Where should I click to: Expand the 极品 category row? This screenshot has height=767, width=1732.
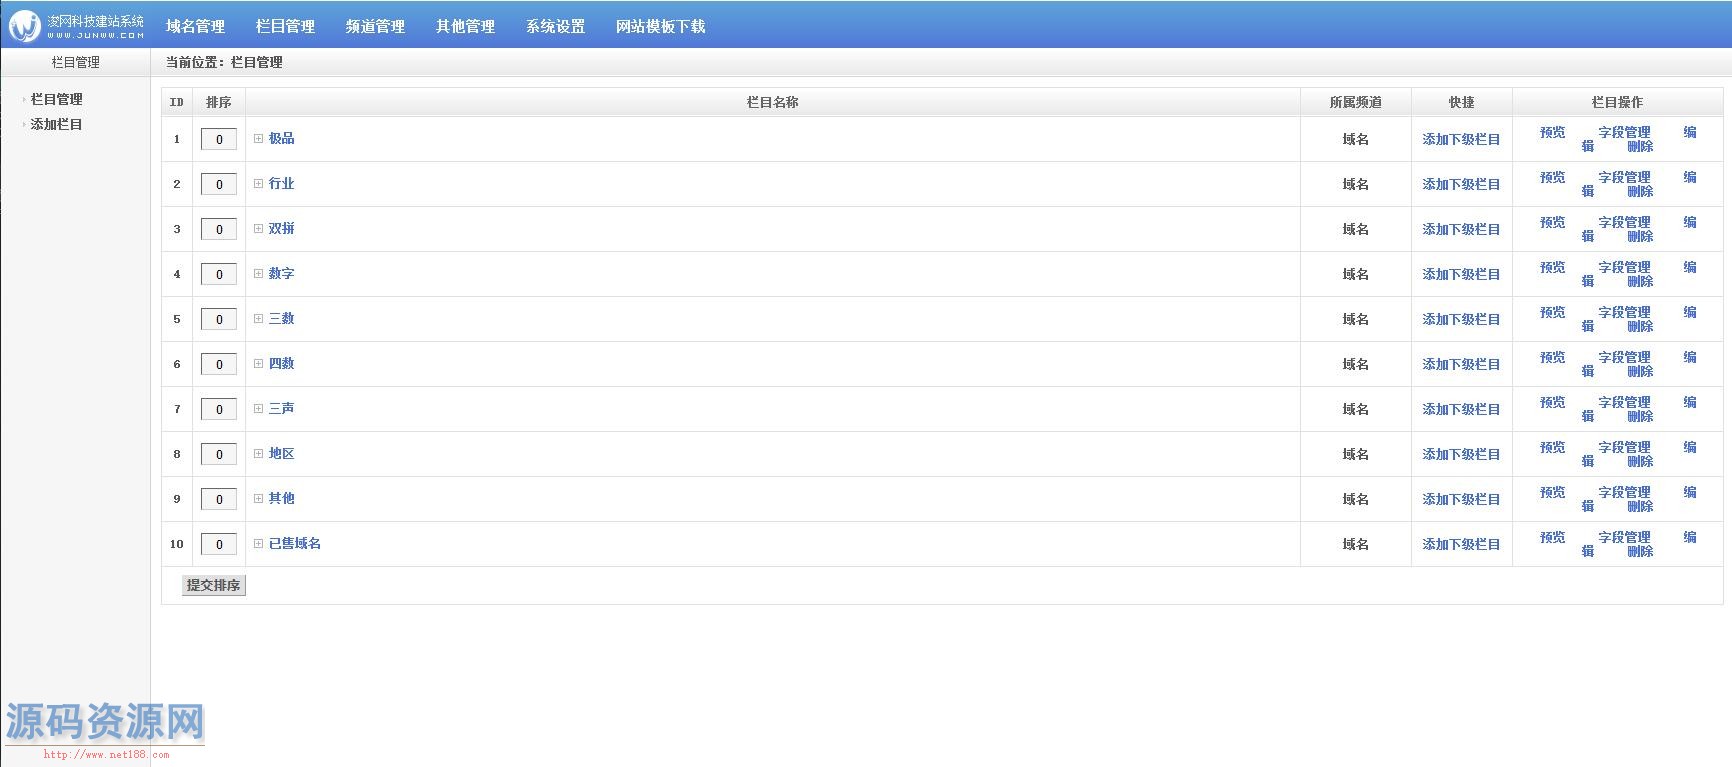pos(258,139)
